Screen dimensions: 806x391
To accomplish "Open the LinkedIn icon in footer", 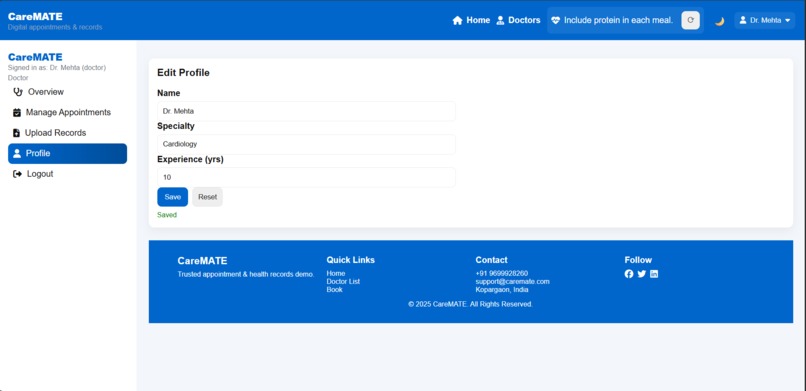I will pyautogui.click(x=654, y=274).
